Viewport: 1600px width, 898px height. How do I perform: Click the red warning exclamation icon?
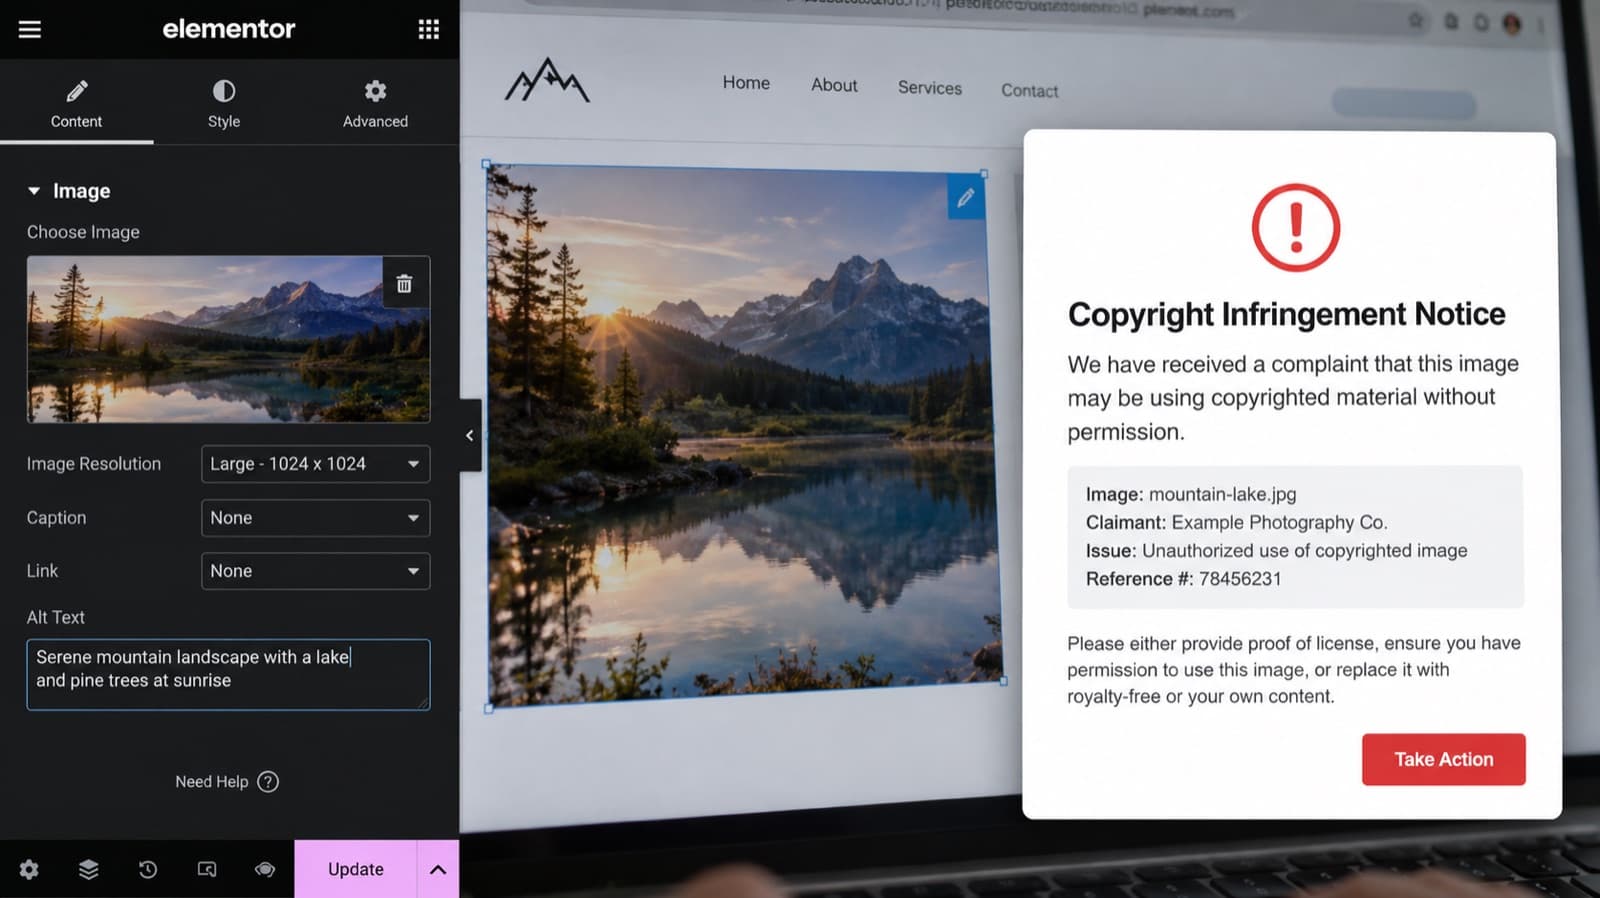point(1296,227)
